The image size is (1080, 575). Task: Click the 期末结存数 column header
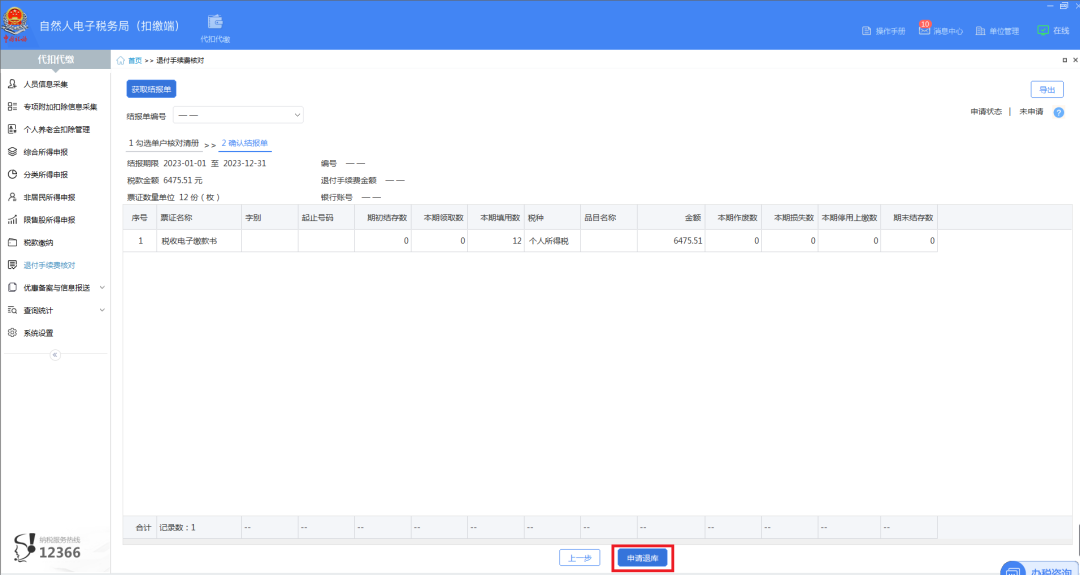click(x=909, y=217)
